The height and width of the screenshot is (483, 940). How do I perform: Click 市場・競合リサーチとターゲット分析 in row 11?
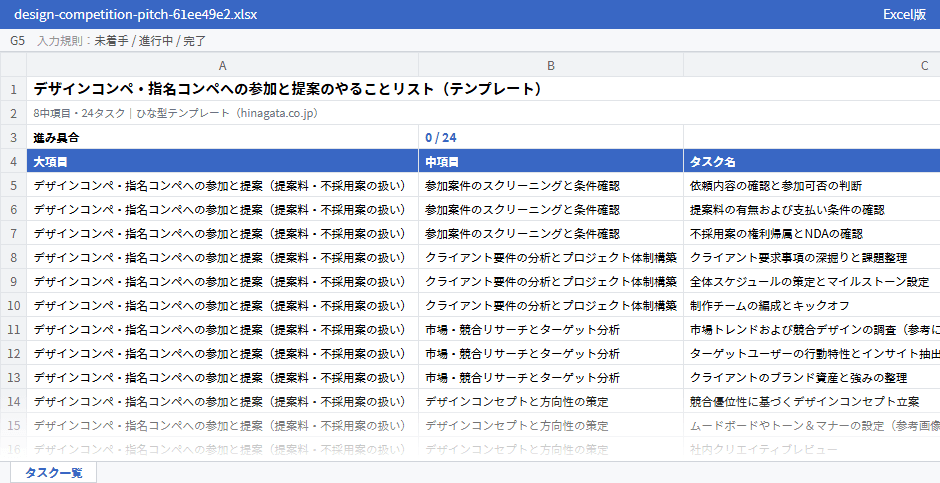(551, 329)
